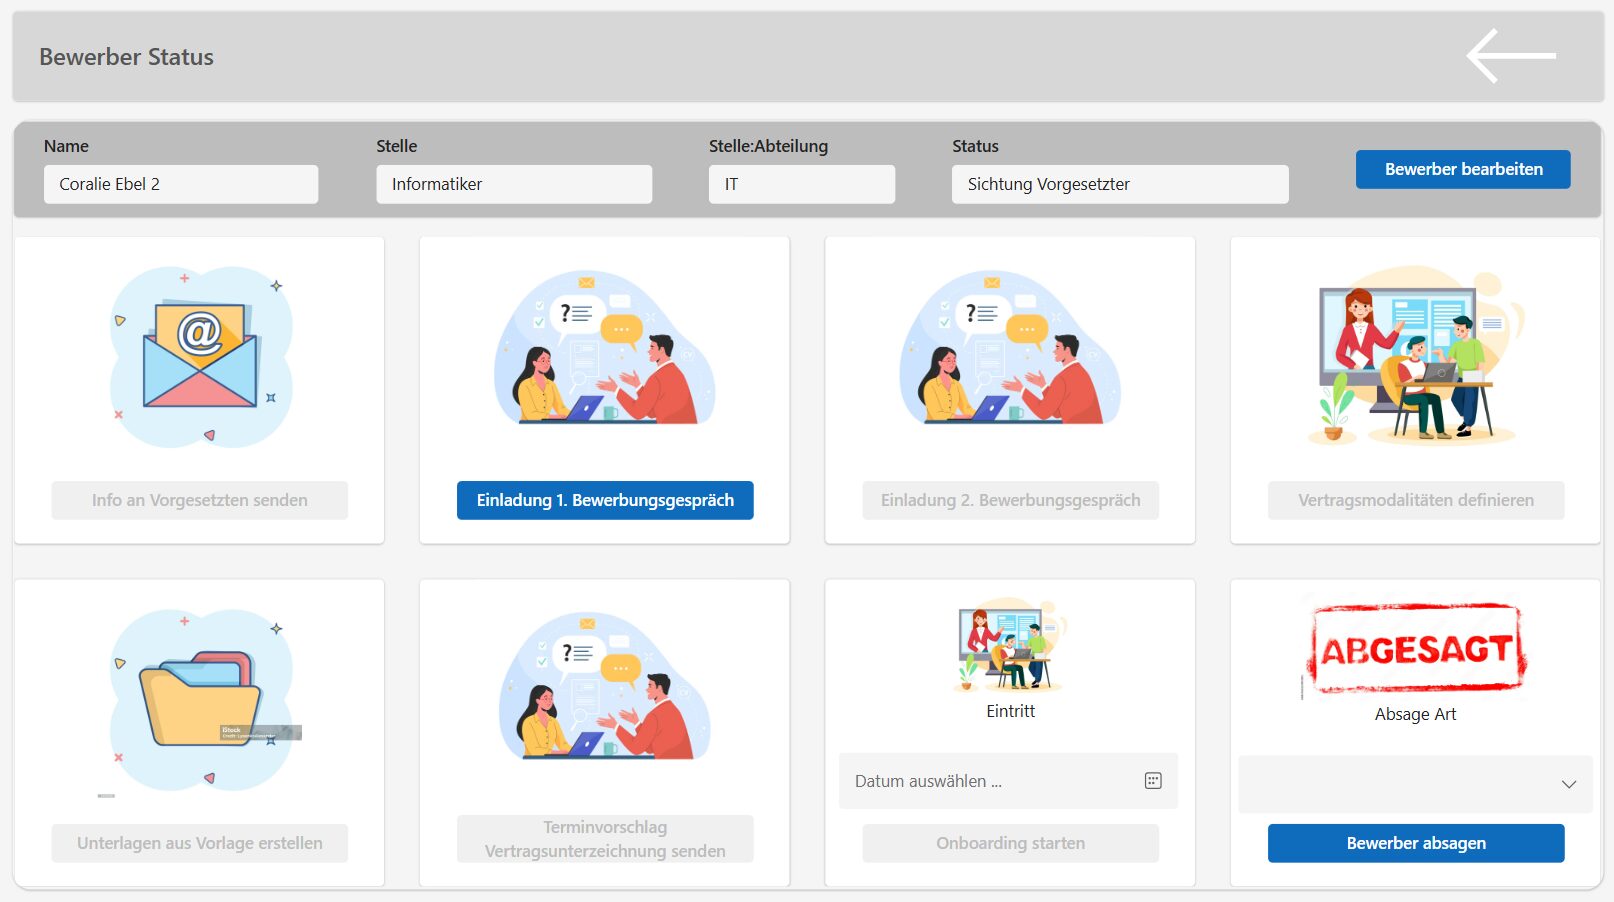Click the contract modalities meeting illustration
Image resolution: width=1614 pixels, height=902 pixels.
[1415, 357]
